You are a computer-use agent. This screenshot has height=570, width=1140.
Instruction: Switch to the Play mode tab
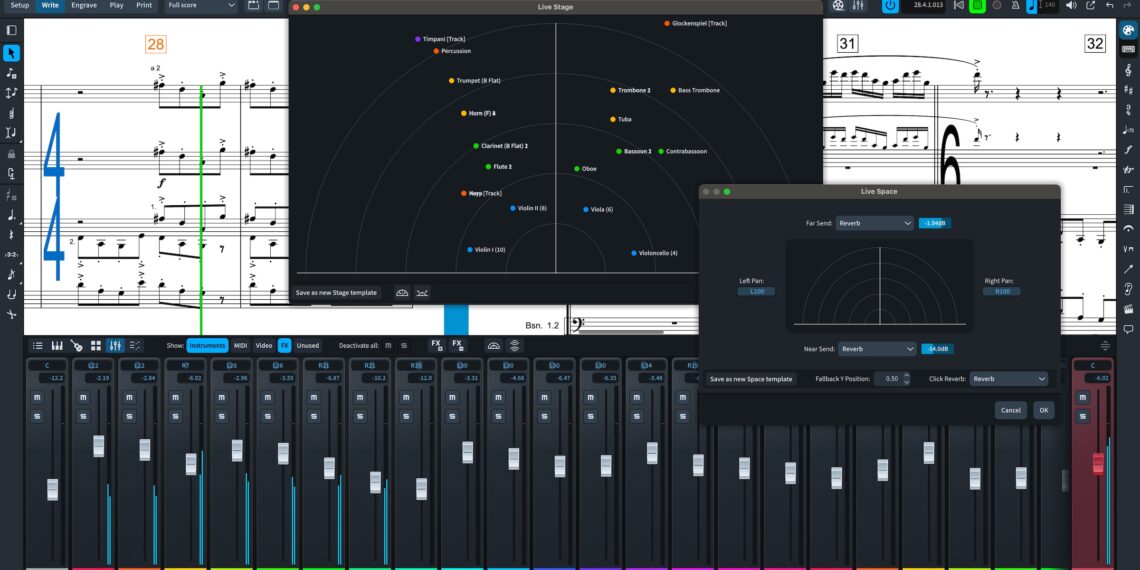coord(117,5)
